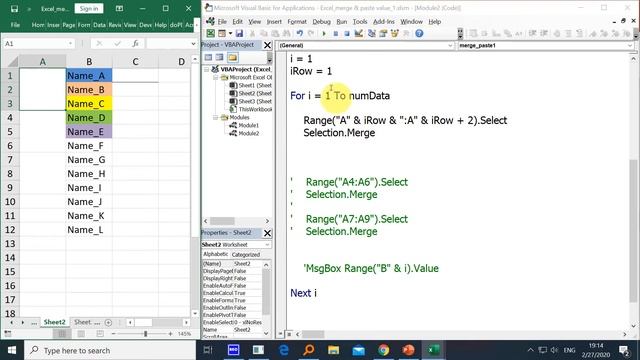
Task: Expand the Excel formula bar
Action: (193, 44)
